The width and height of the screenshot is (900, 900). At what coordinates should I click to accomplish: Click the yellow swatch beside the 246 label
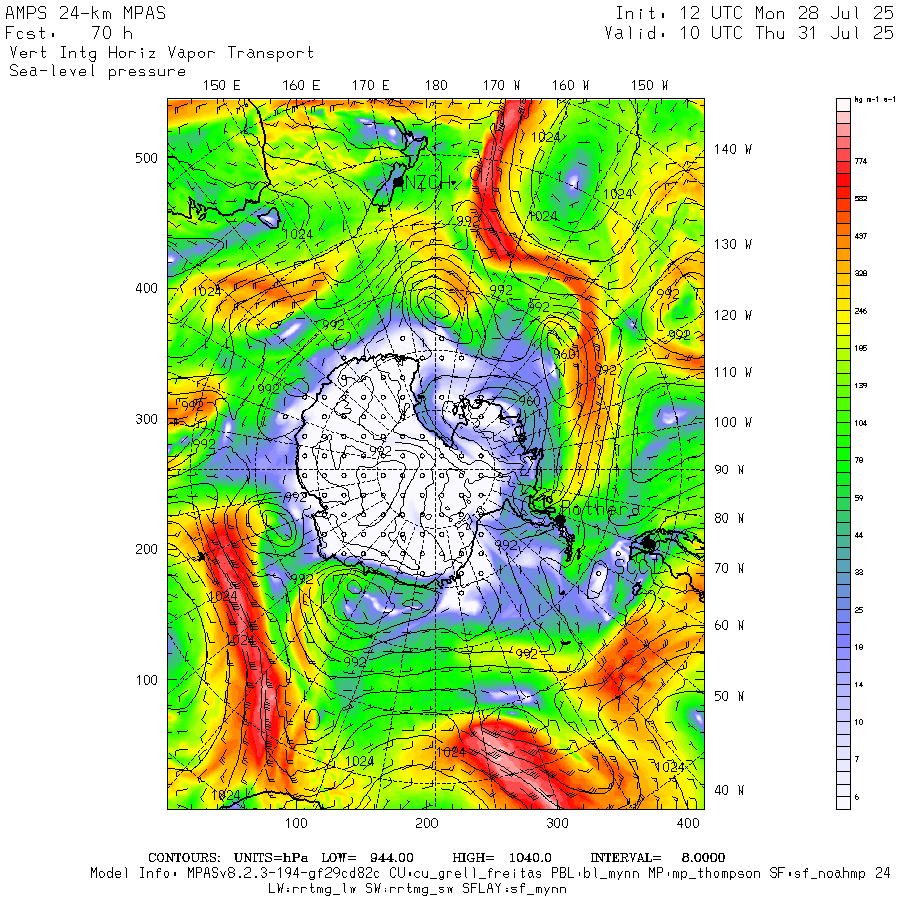click(x=843, y=317)
